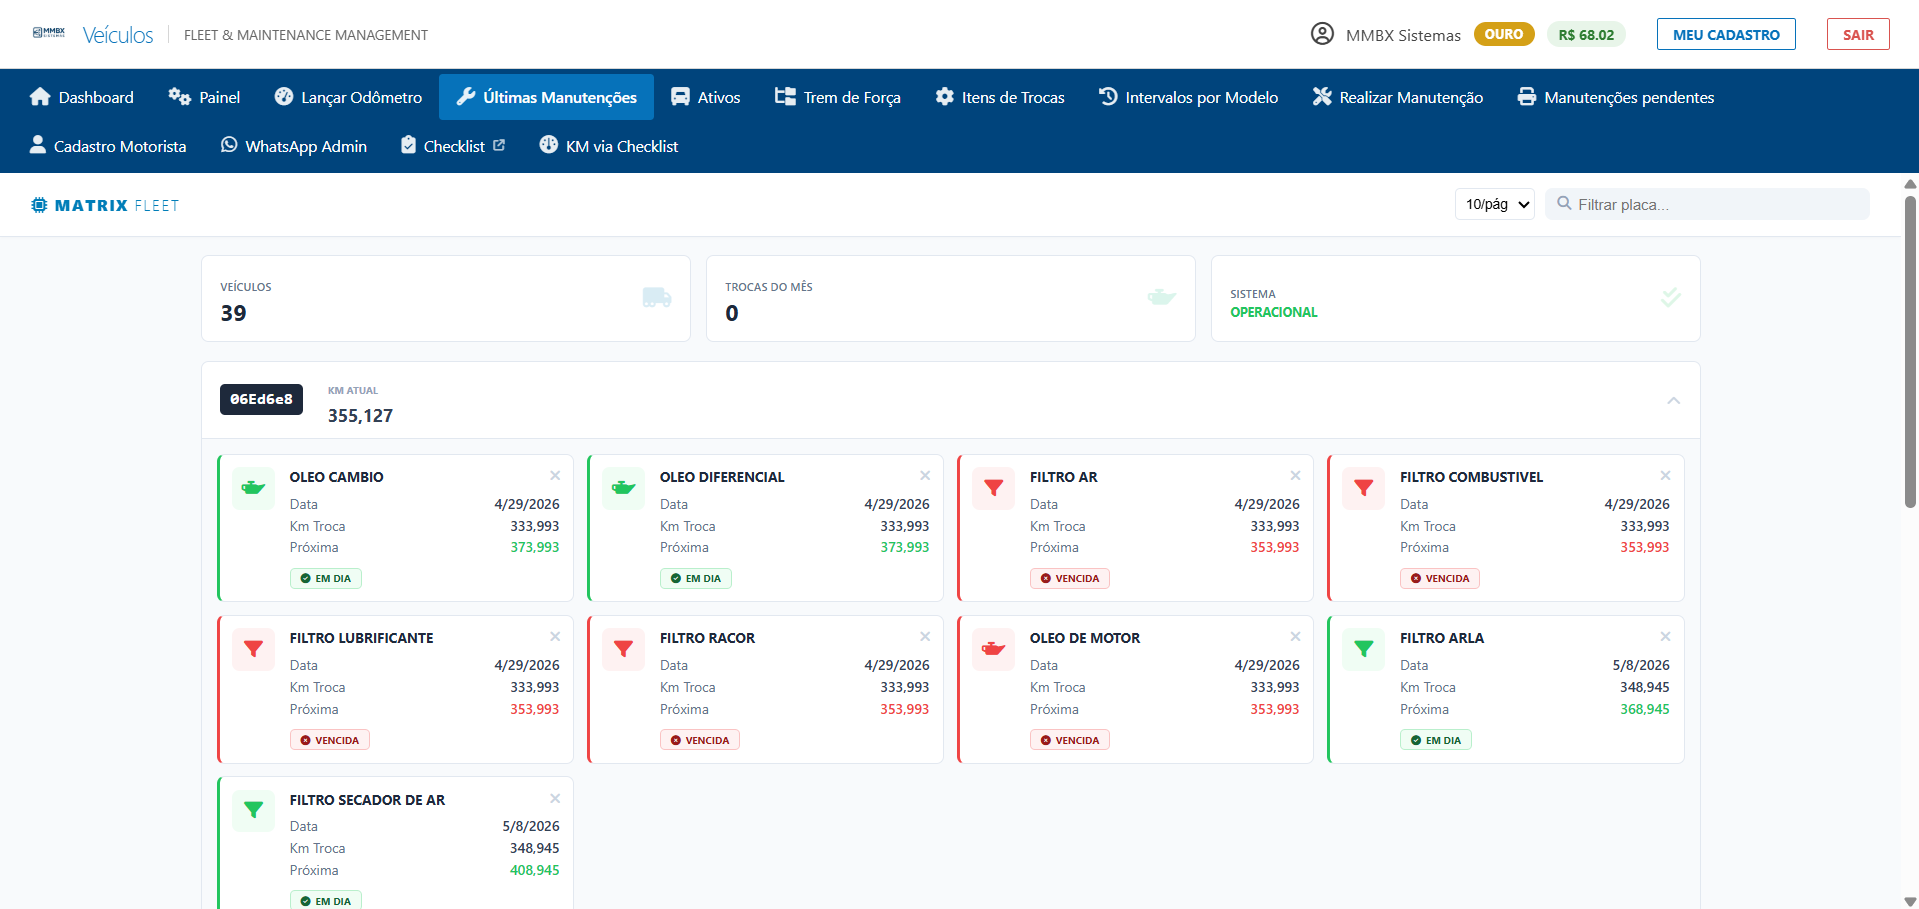Open the 10/pág page size dropdown
Image resolution: width=1919 pixels, height=909 pixels.
click(1494, 204)
